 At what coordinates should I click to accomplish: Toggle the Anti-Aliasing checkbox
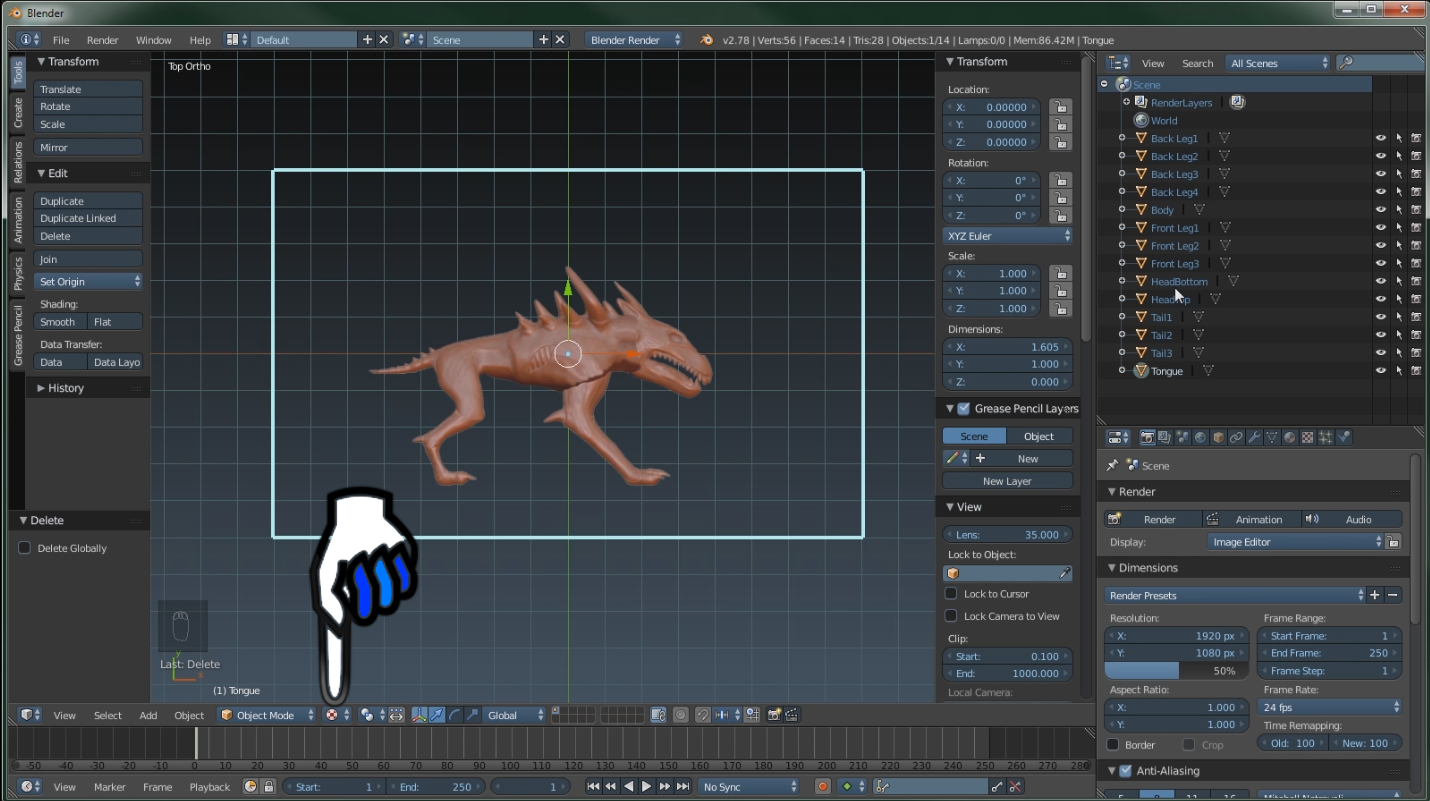pyautogui.click(x=1125, y=771)
